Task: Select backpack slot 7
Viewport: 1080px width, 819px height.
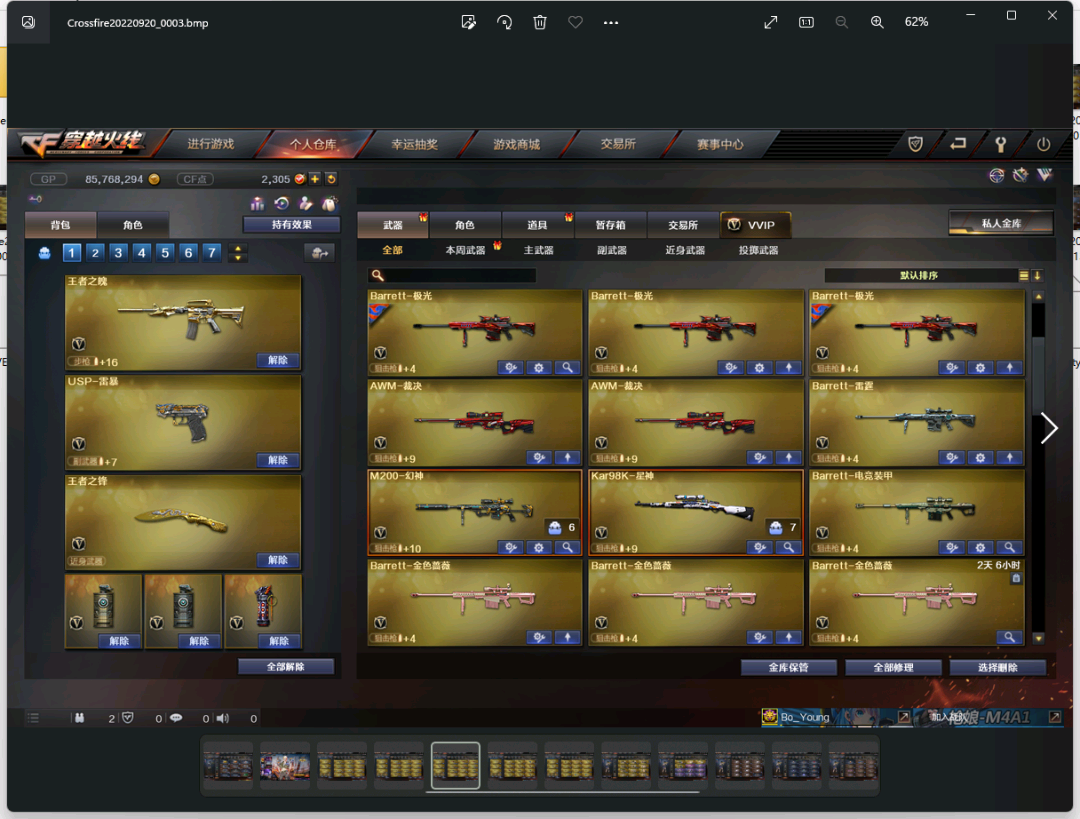Action: (x=212, y=253)
